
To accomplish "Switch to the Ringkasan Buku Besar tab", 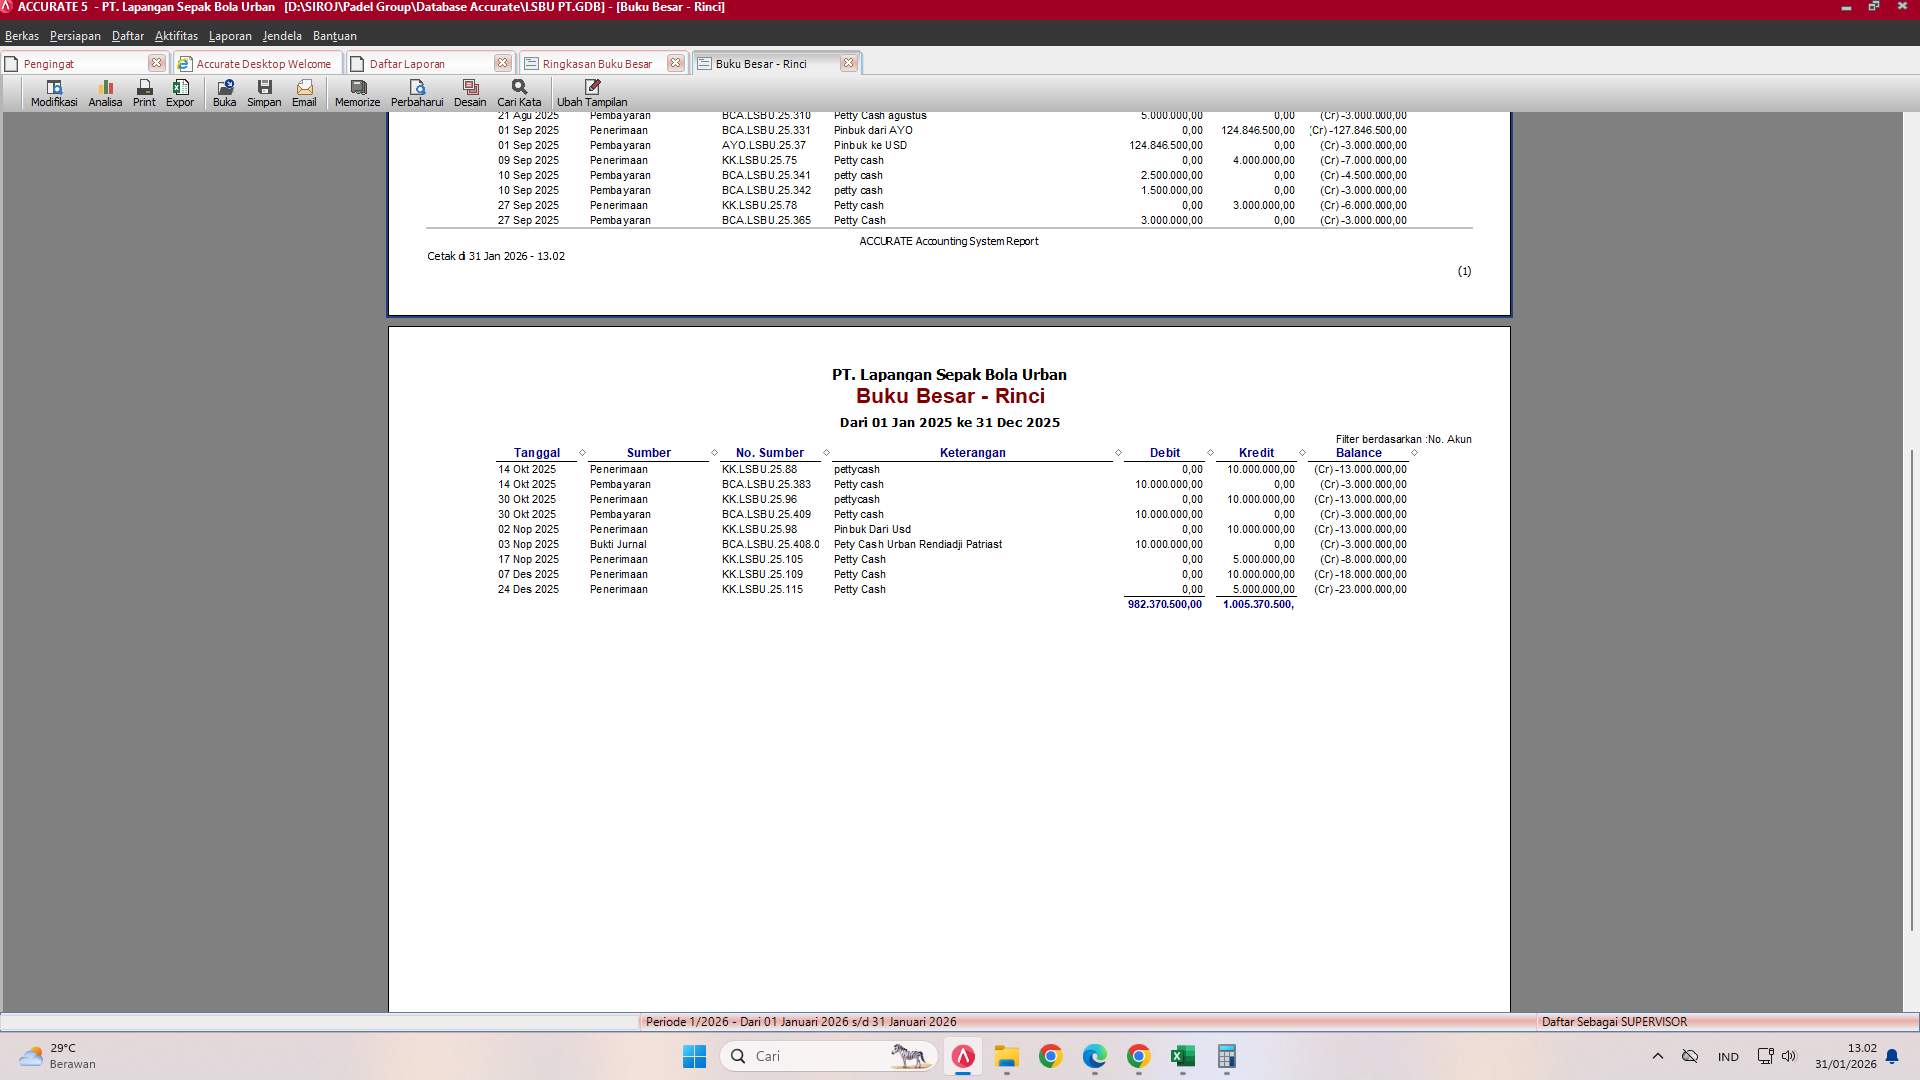I will pos(597,63).
